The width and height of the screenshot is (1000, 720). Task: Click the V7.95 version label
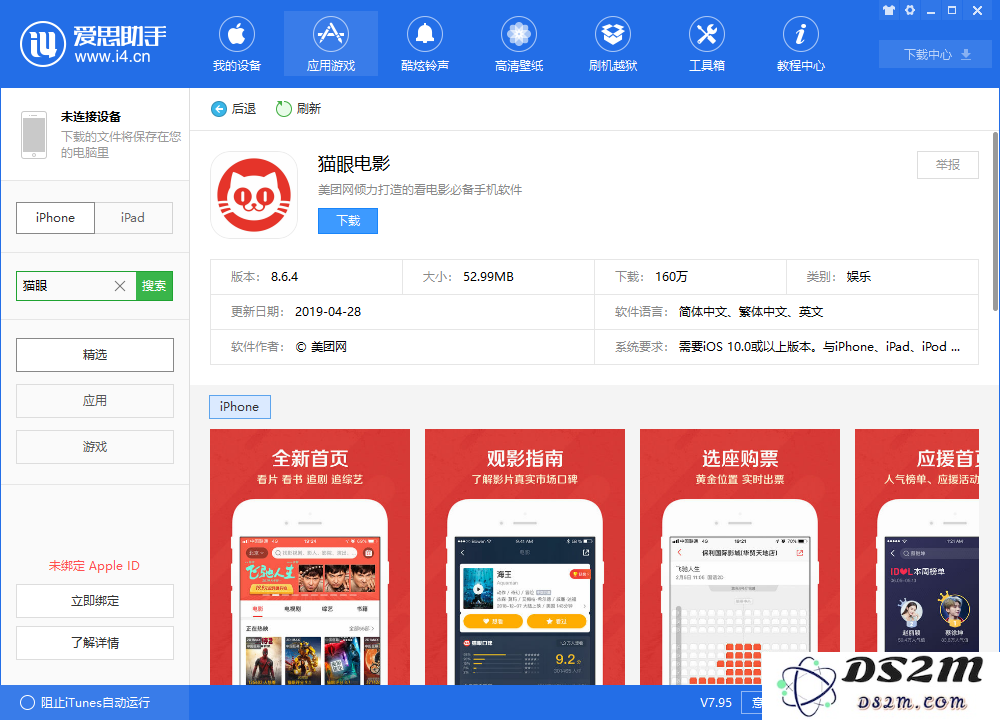coord(716,703)
